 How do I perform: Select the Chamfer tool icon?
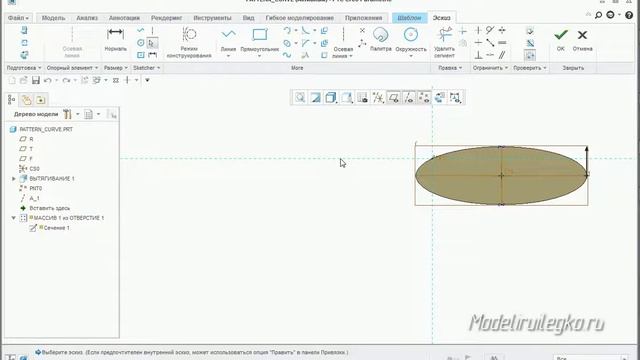click(x=305, y=43)
